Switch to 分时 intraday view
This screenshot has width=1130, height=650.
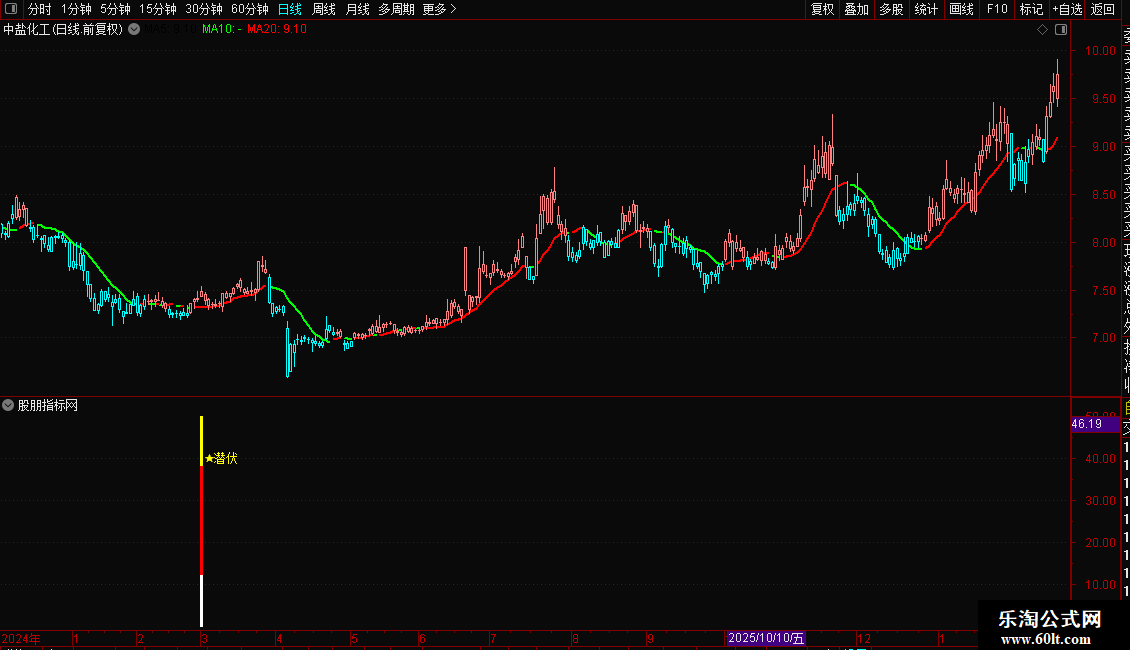click(x=40, y=9)
